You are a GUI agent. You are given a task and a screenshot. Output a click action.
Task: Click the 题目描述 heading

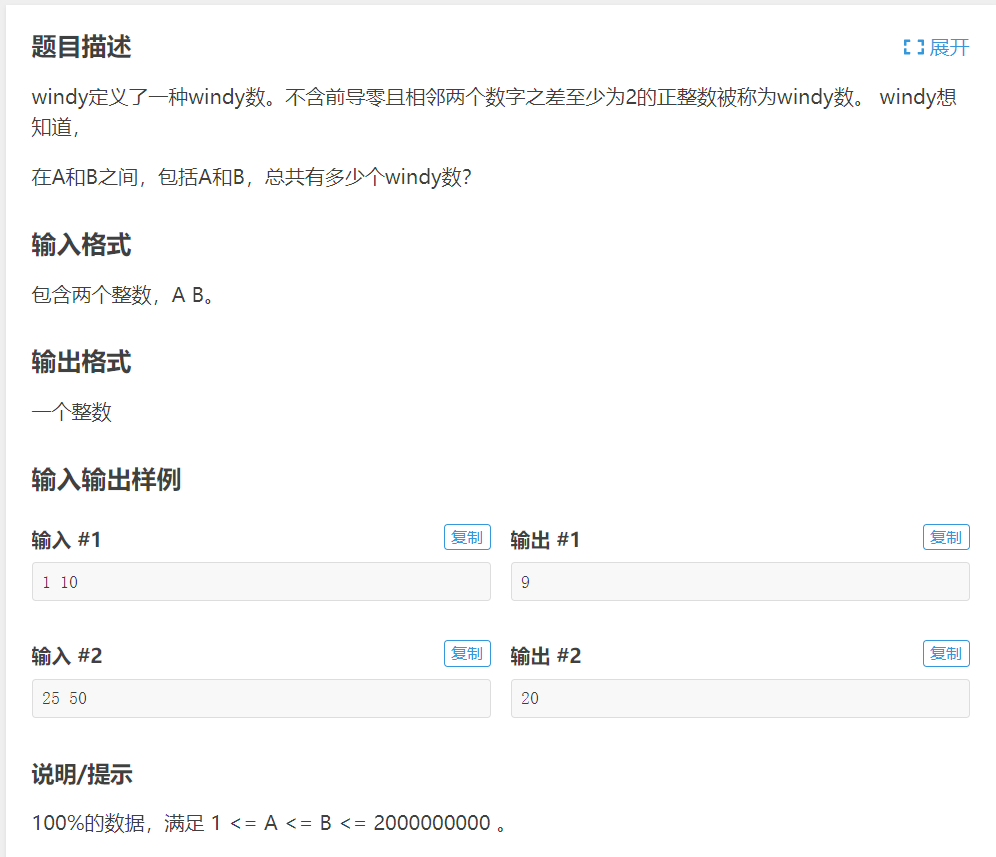click(x=81, y=47)
